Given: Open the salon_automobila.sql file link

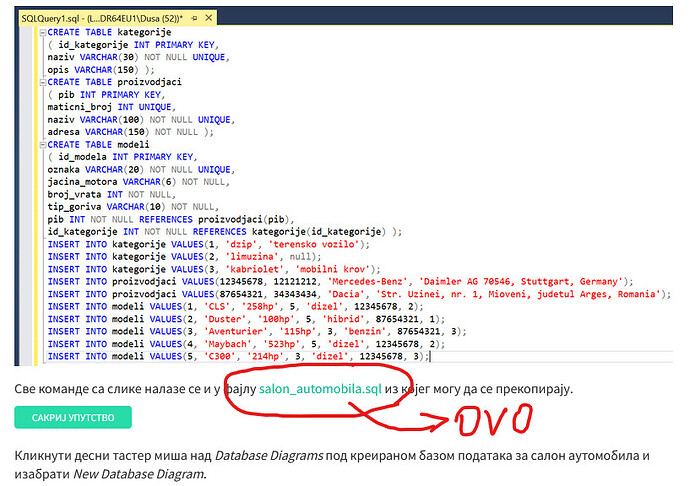Looking at the screenshot, I should coord(320,389).
